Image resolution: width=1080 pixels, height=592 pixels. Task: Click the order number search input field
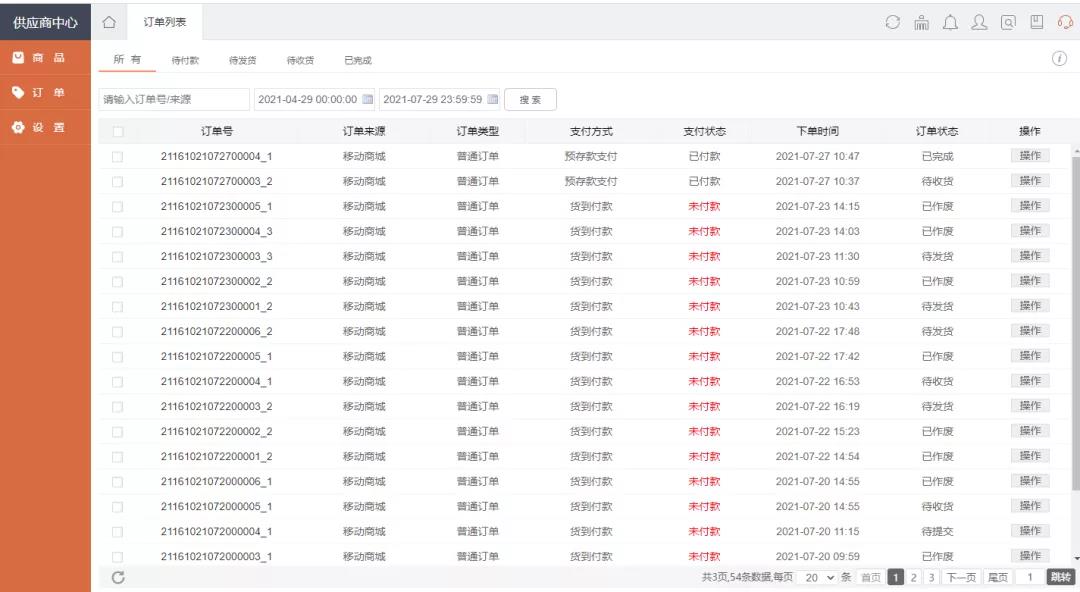coord(174,100)
